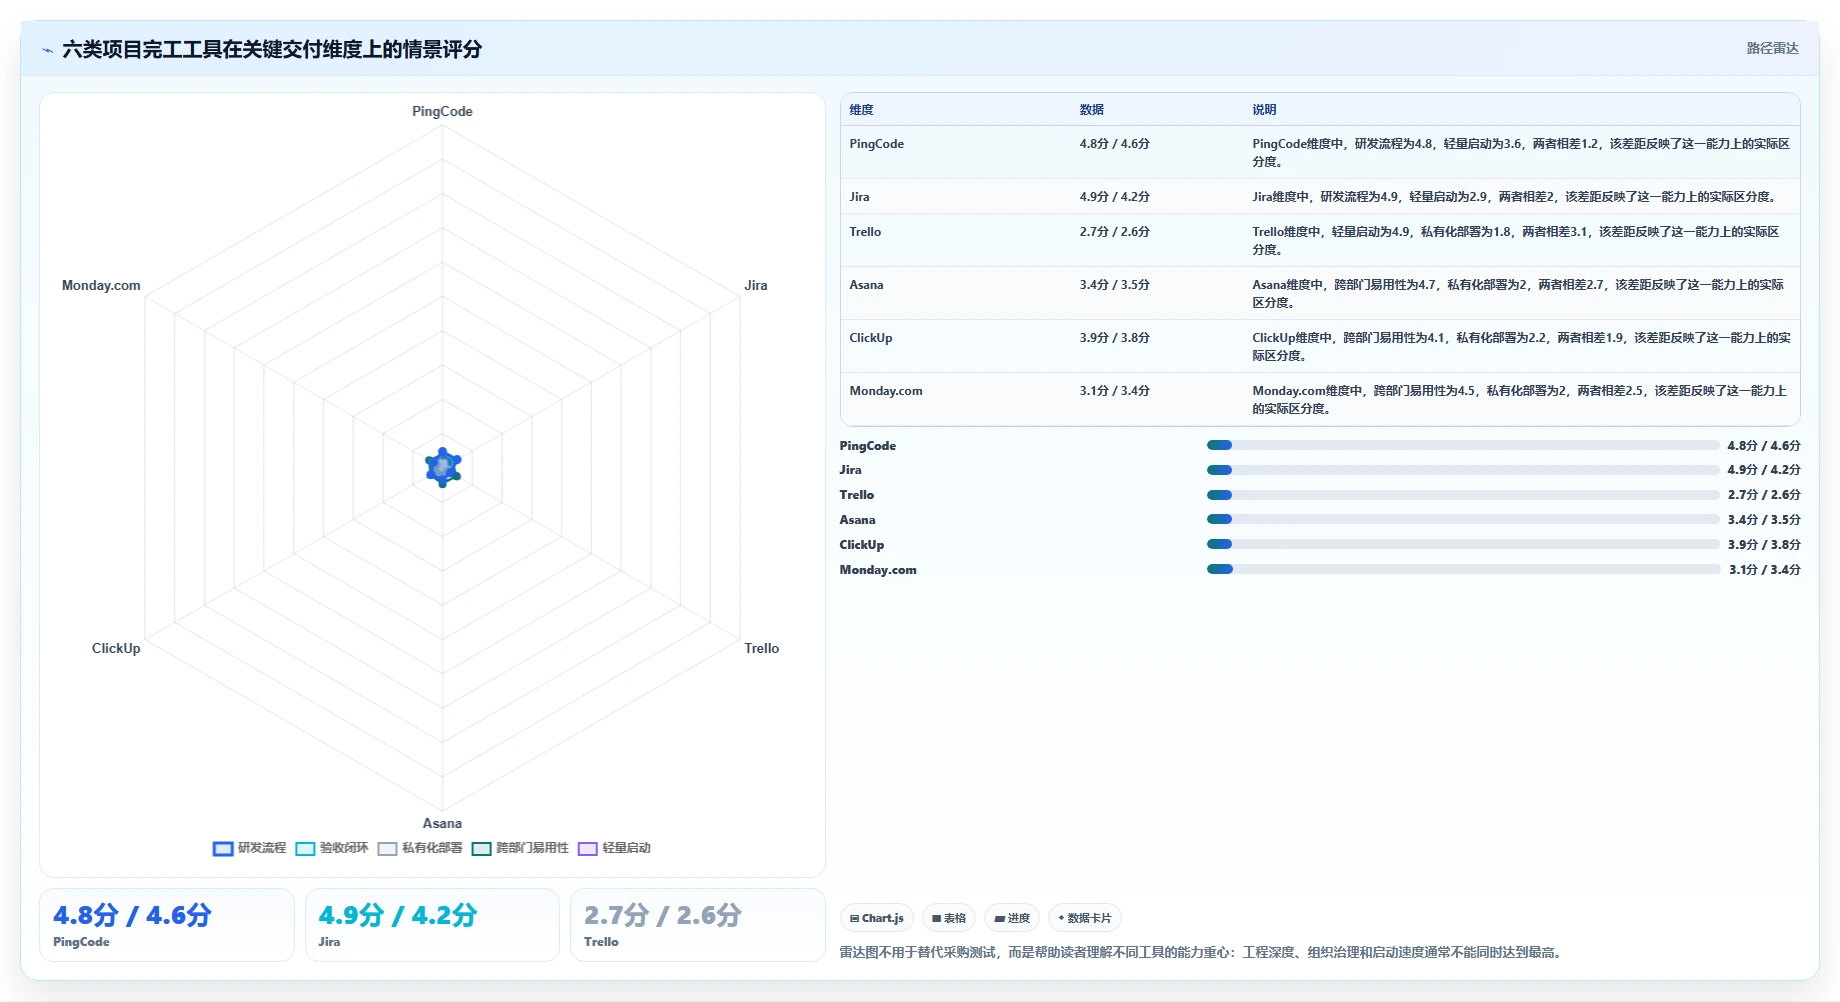1840x1002 pixels.
Task: Click the Asana table row name
Action: (x=866, y=285)
